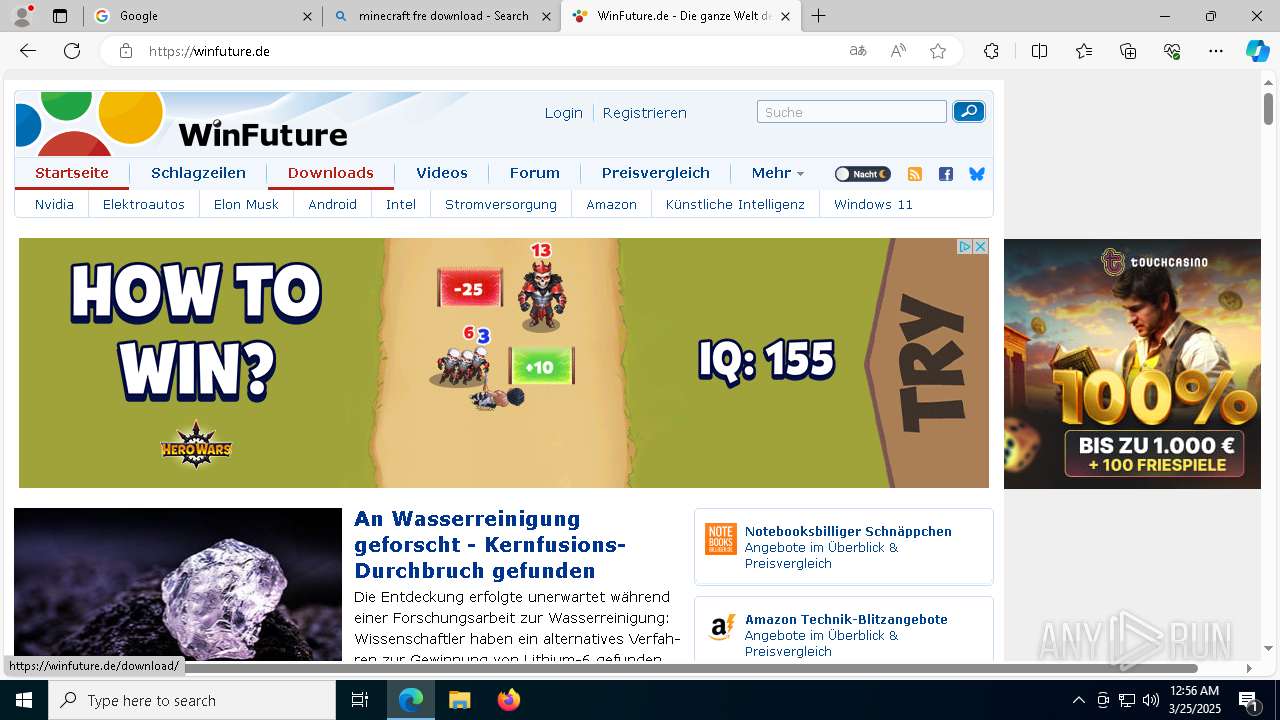Open WinFuture Facebook page icon
Screen dimensions: 1280x720
click(x=946, y=174)
